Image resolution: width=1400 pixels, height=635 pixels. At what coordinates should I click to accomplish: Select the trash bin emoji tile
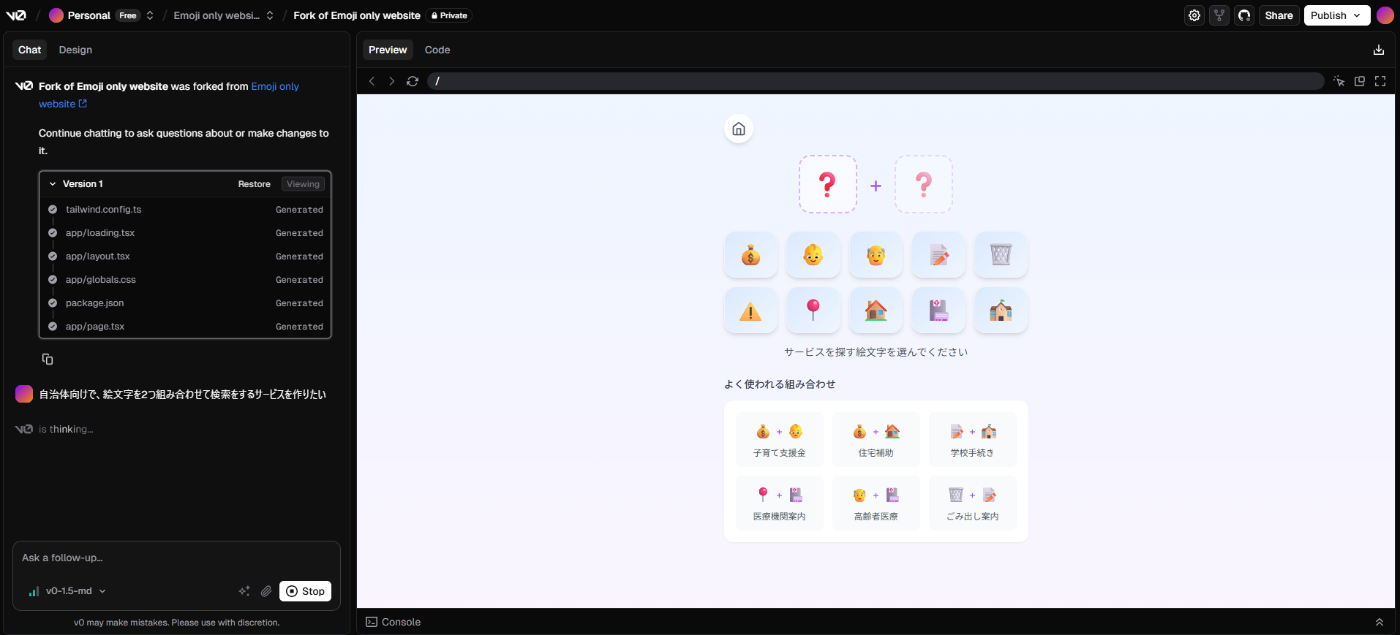[1001, 255]
